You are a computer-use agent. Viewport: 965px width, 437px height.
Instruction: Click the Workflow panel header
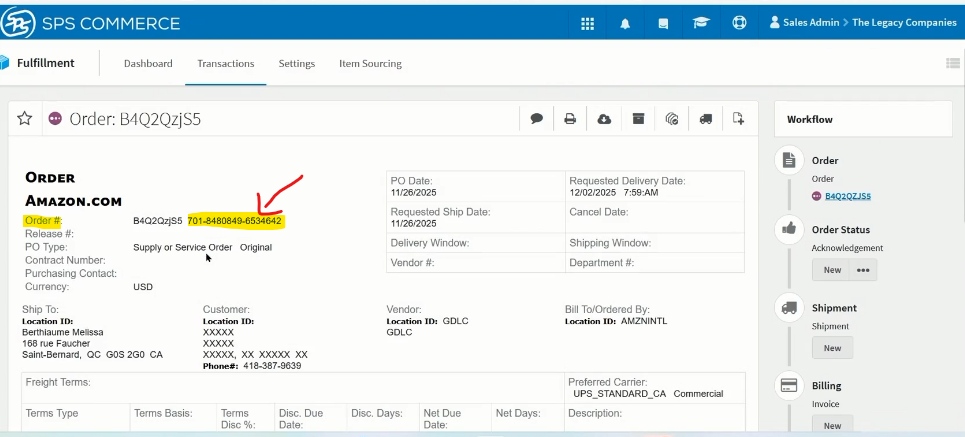(x=863, y=119)
